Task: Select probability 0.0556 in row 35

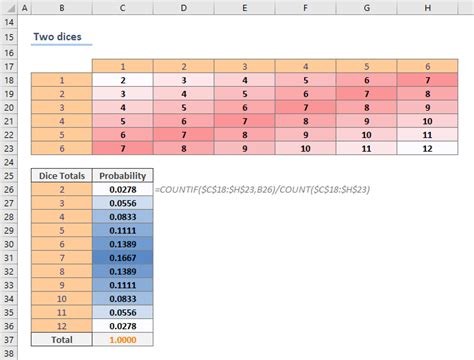Action: [x=123, y=312]
